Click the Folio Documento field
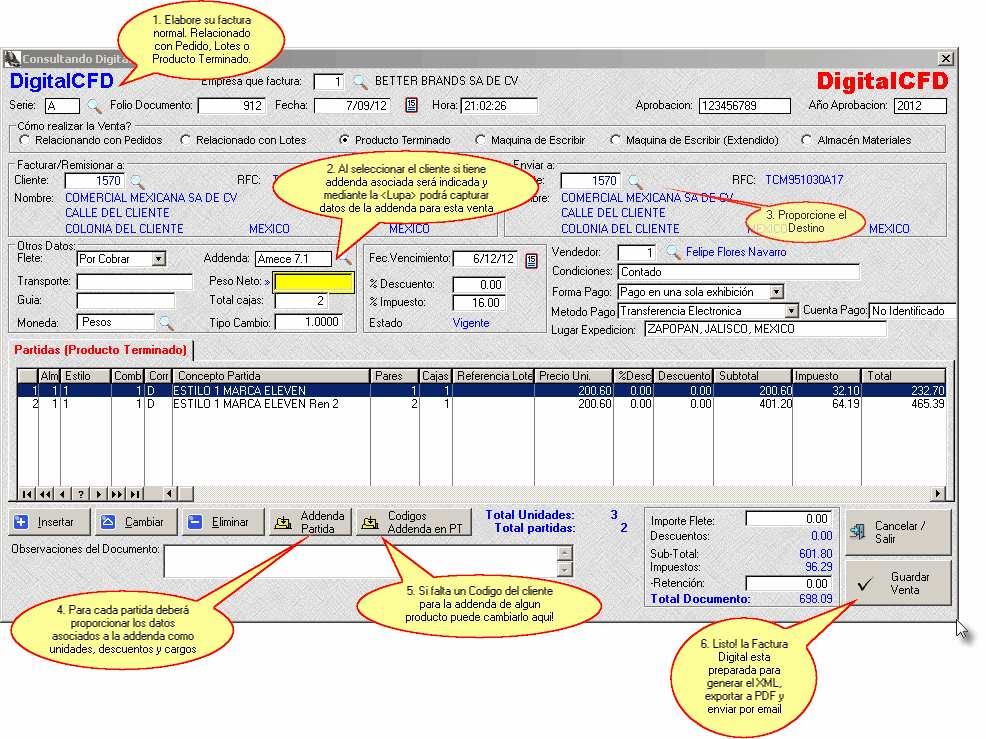 point(231,106)
